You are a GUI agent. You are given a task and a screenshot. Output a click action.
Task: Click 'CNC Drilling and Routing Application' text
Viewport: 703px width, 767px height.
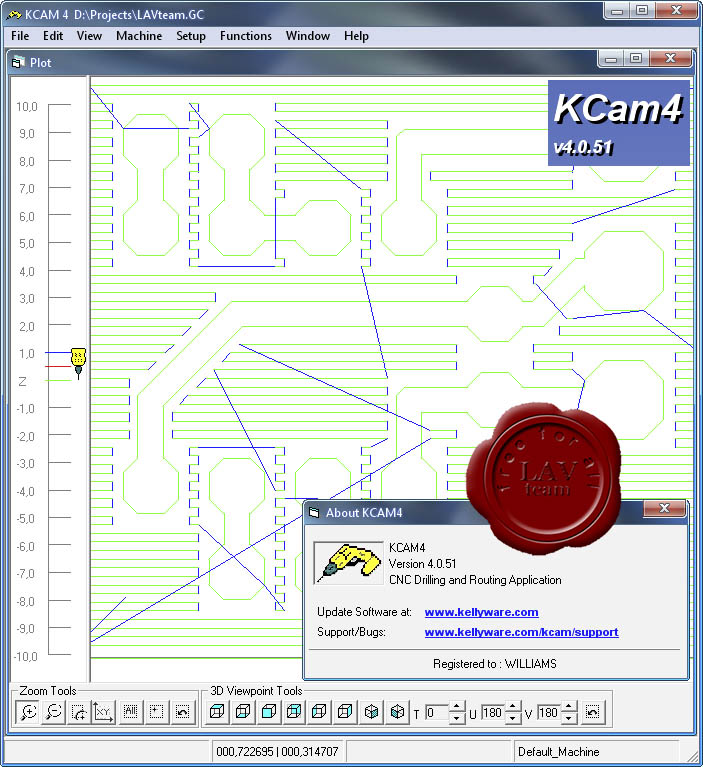475,580
